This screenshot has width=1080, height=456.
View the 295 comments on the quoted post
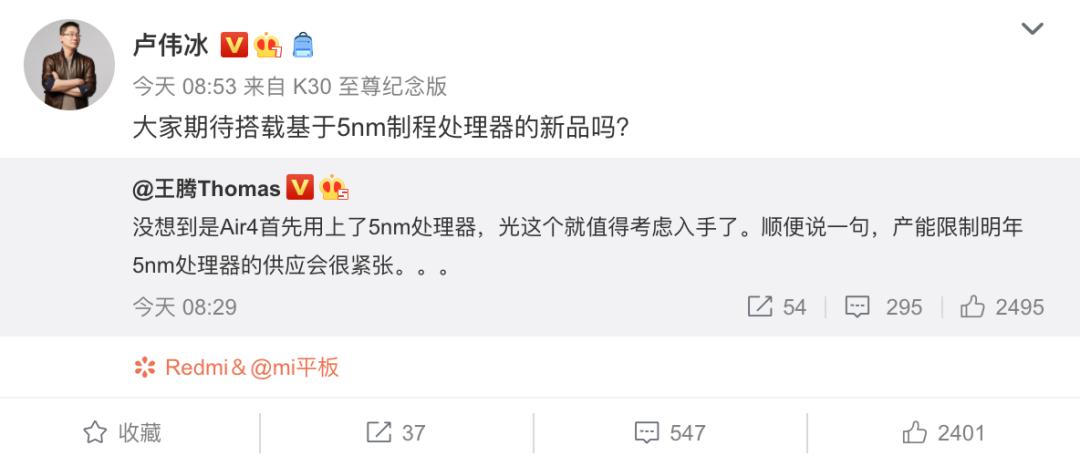coord(884,307)
